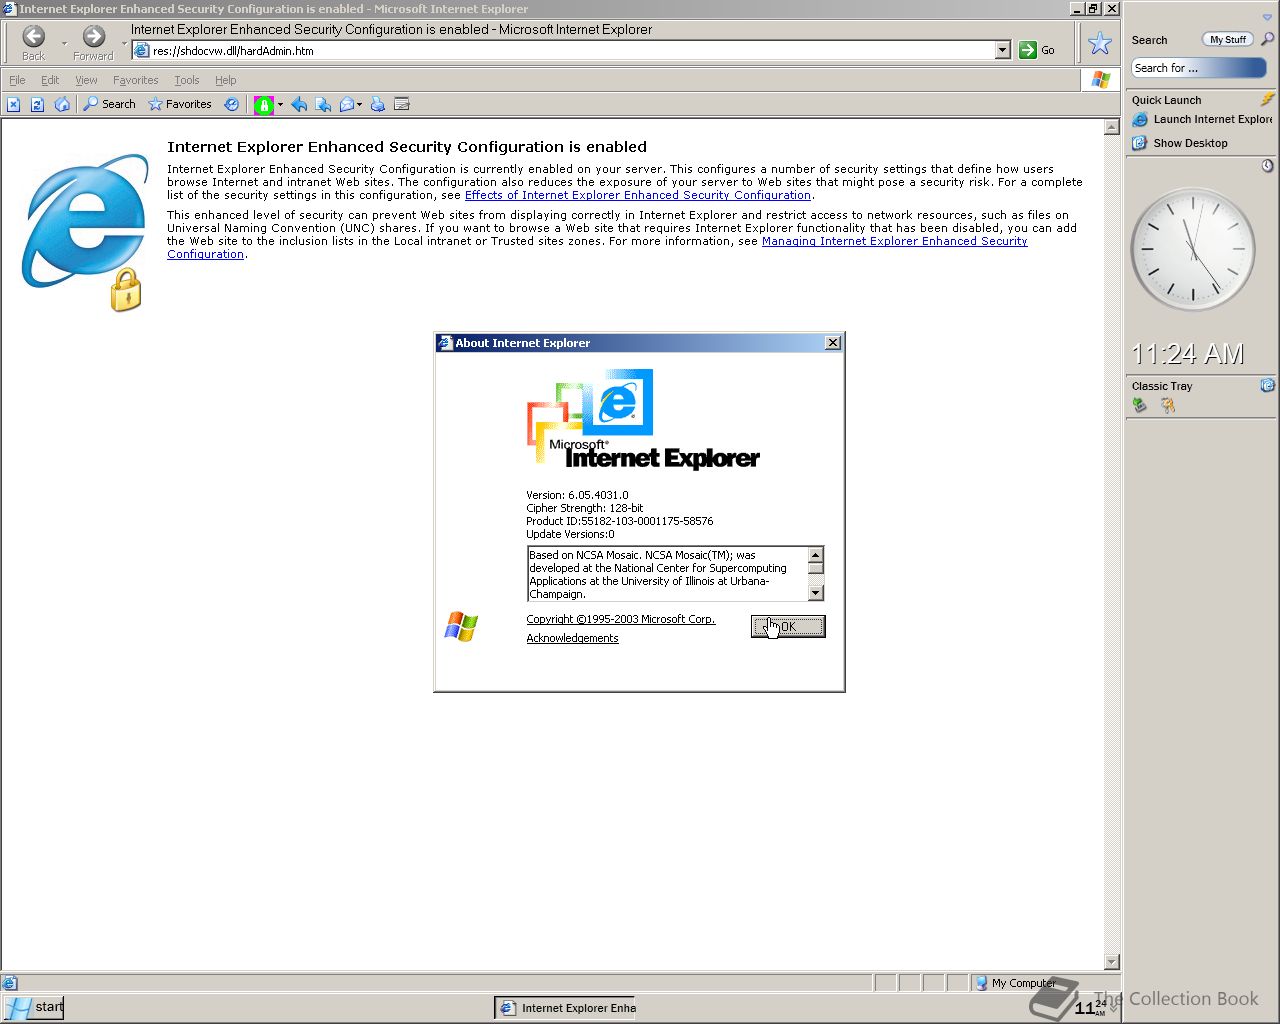Screen dimensions: 1280x1024
Task: Click the blue left-arrow toolbar icon
Action: (x=299, y=104)
